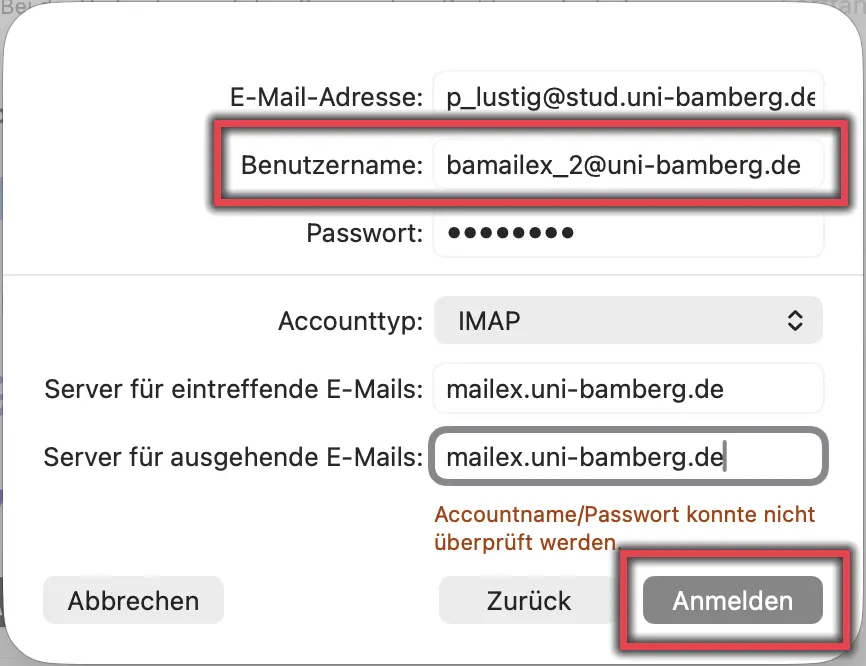
Task: Click the E-Mail-Adresse input field
Action: 627,97
